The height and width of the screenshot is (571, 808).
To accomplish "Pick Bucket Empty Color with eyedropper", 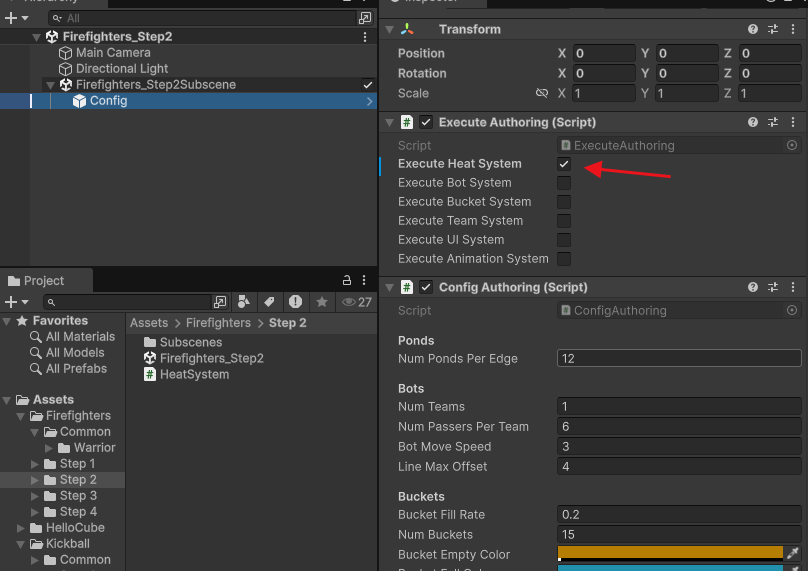I will [x=793, y=554].
